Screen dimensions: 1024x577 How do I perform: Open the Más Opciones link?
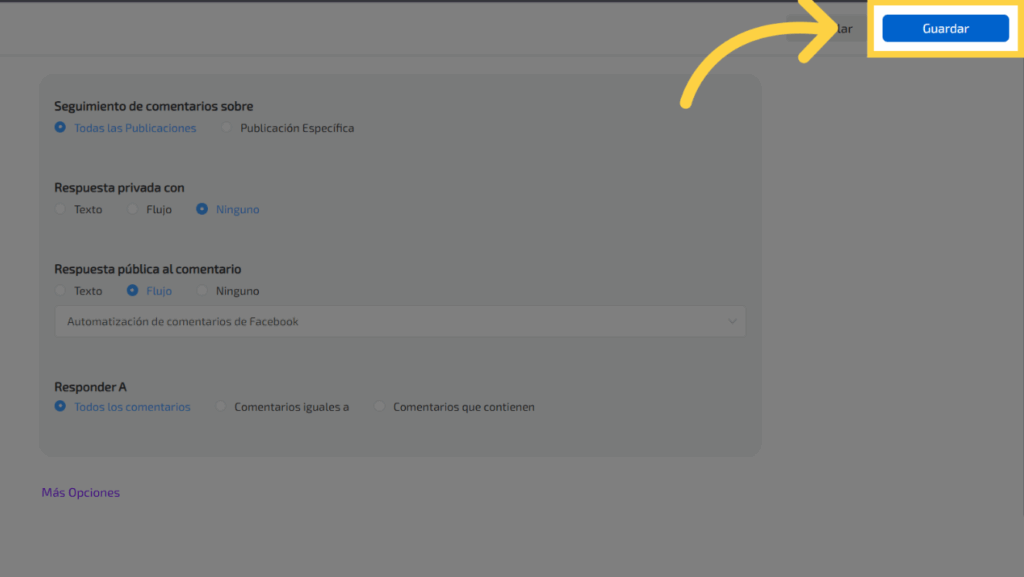pos(80,492)
